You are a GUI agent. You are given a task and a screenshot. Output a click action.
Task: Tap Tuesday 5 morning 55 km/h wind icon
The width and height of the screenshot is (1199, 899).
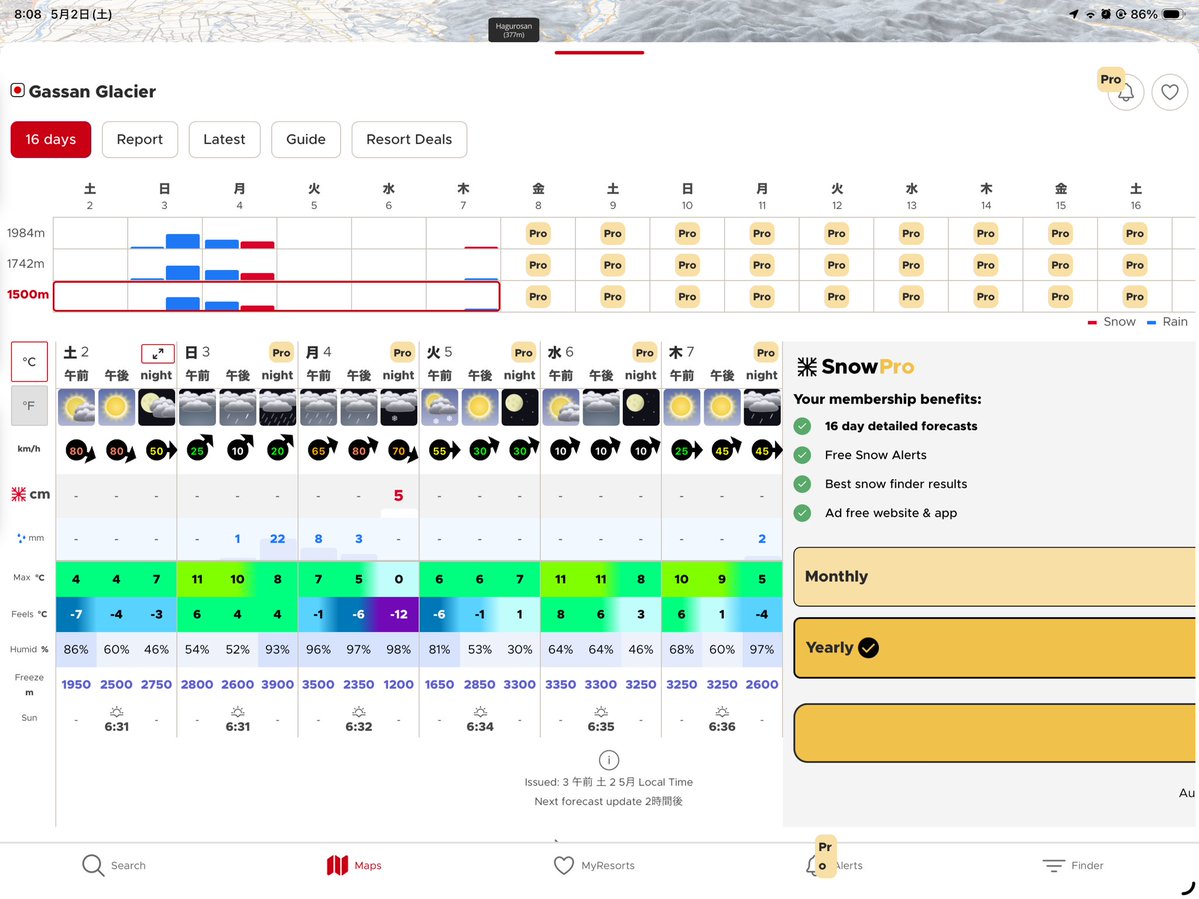coord(442,451)
